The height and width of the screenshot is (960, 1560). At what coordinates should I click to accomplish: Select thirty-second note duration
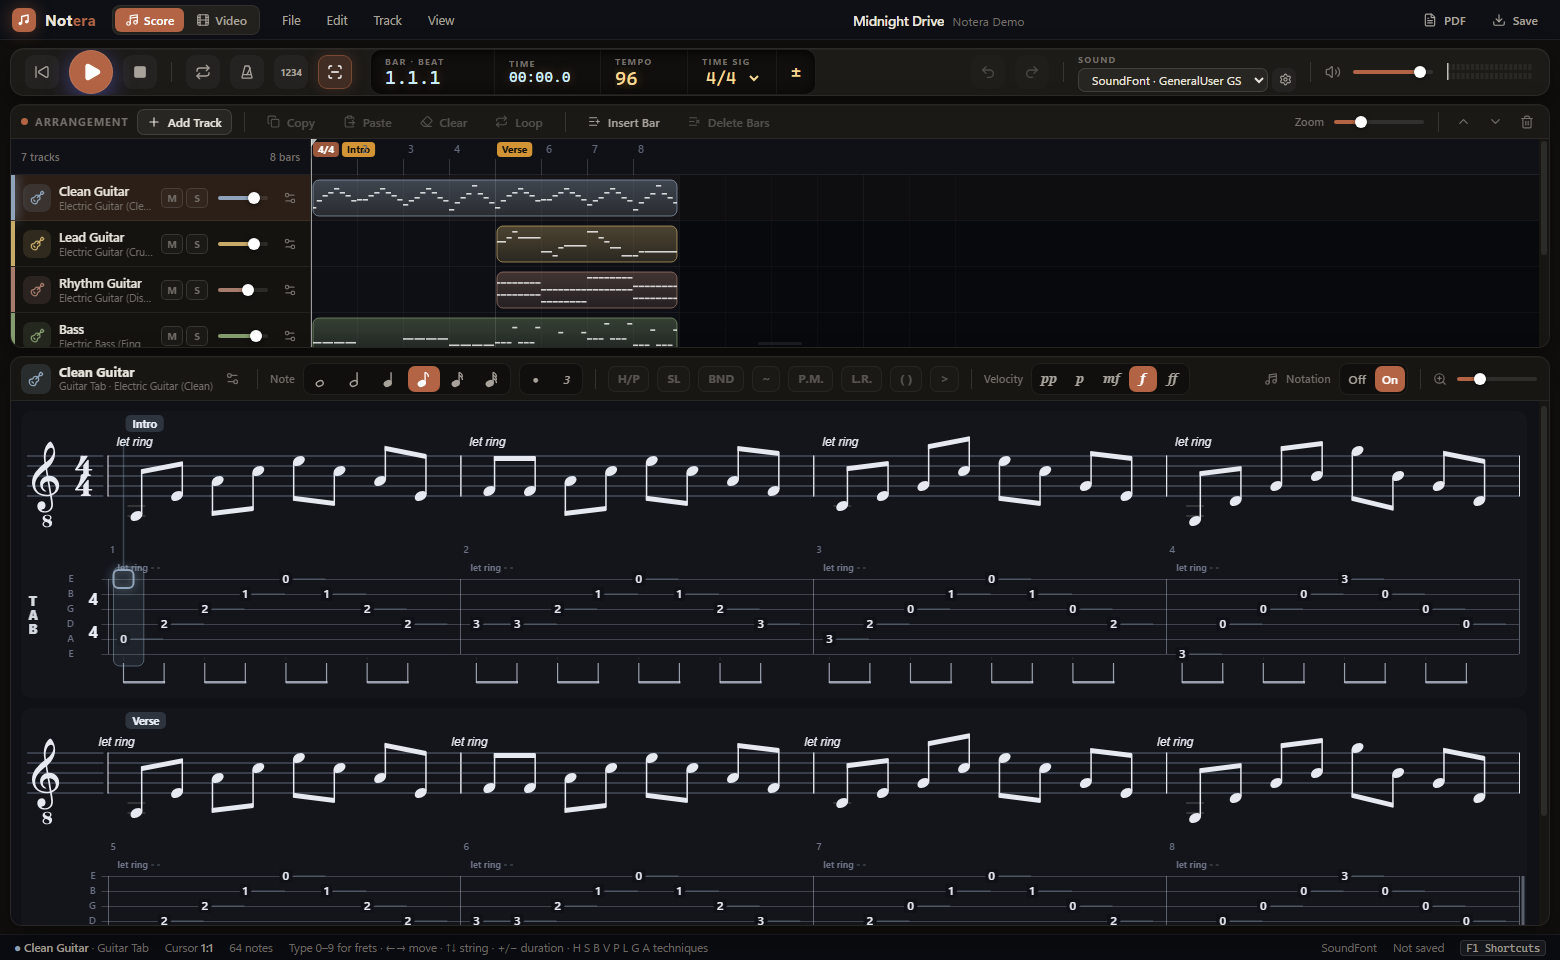[x=492, y=379]
